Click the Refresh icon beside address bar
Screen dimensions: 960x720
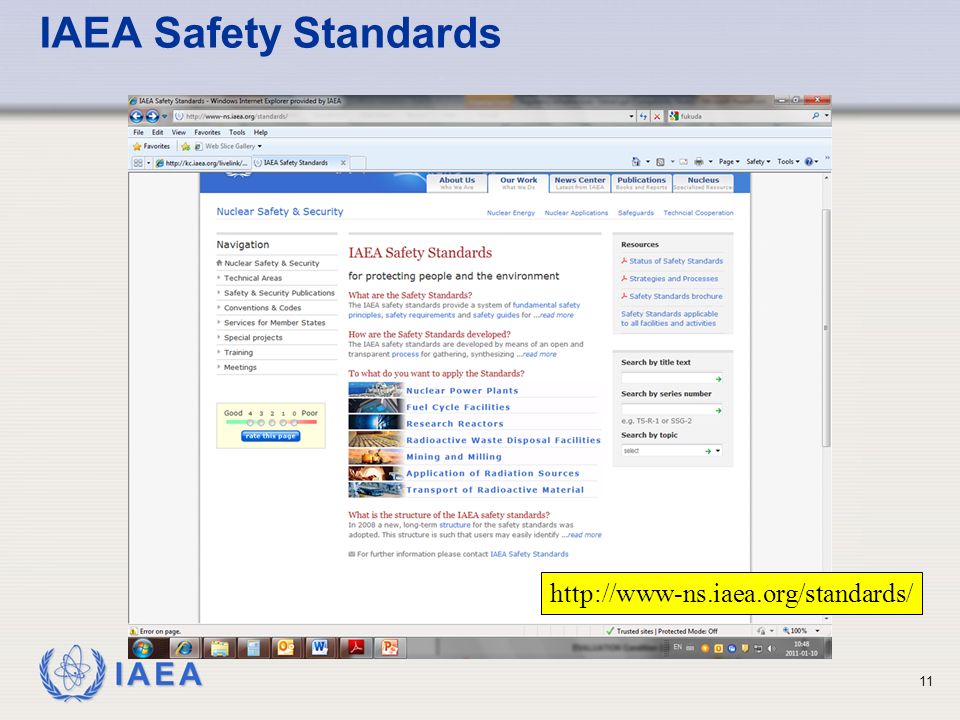click(x=643, y=116)
